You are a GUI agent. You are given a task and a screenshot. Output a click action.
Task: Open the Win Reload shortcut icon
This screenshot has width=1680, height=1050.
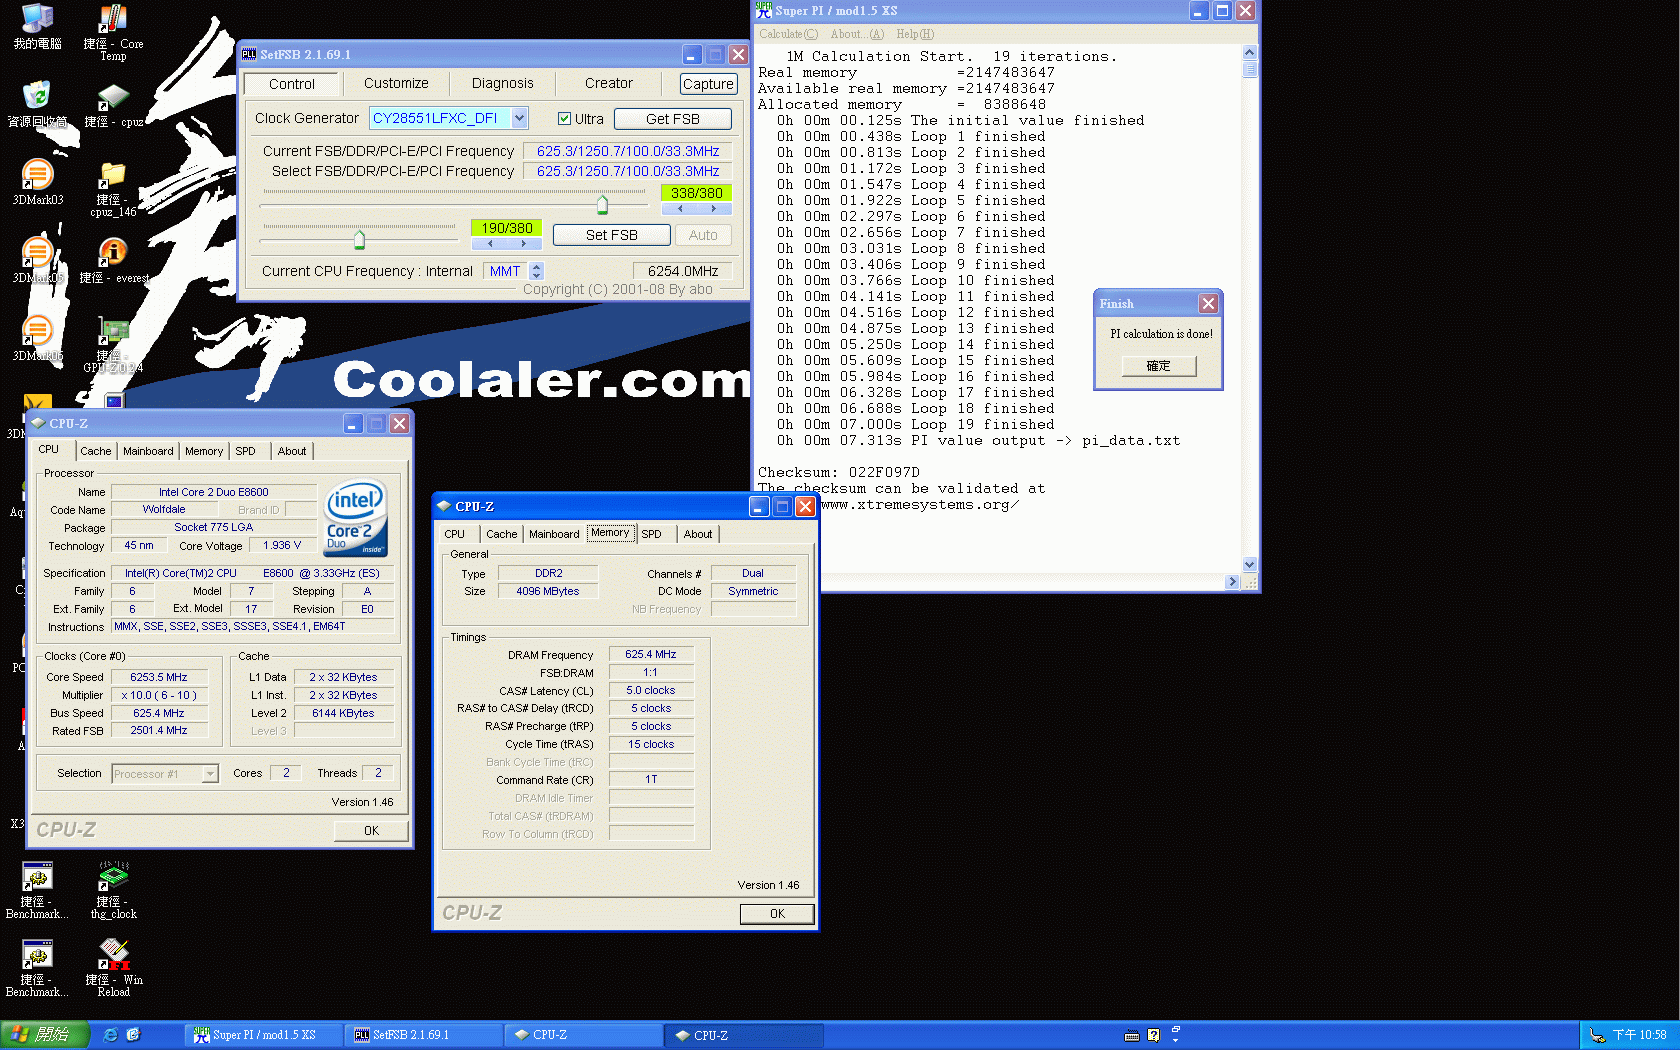pos(113,968)
